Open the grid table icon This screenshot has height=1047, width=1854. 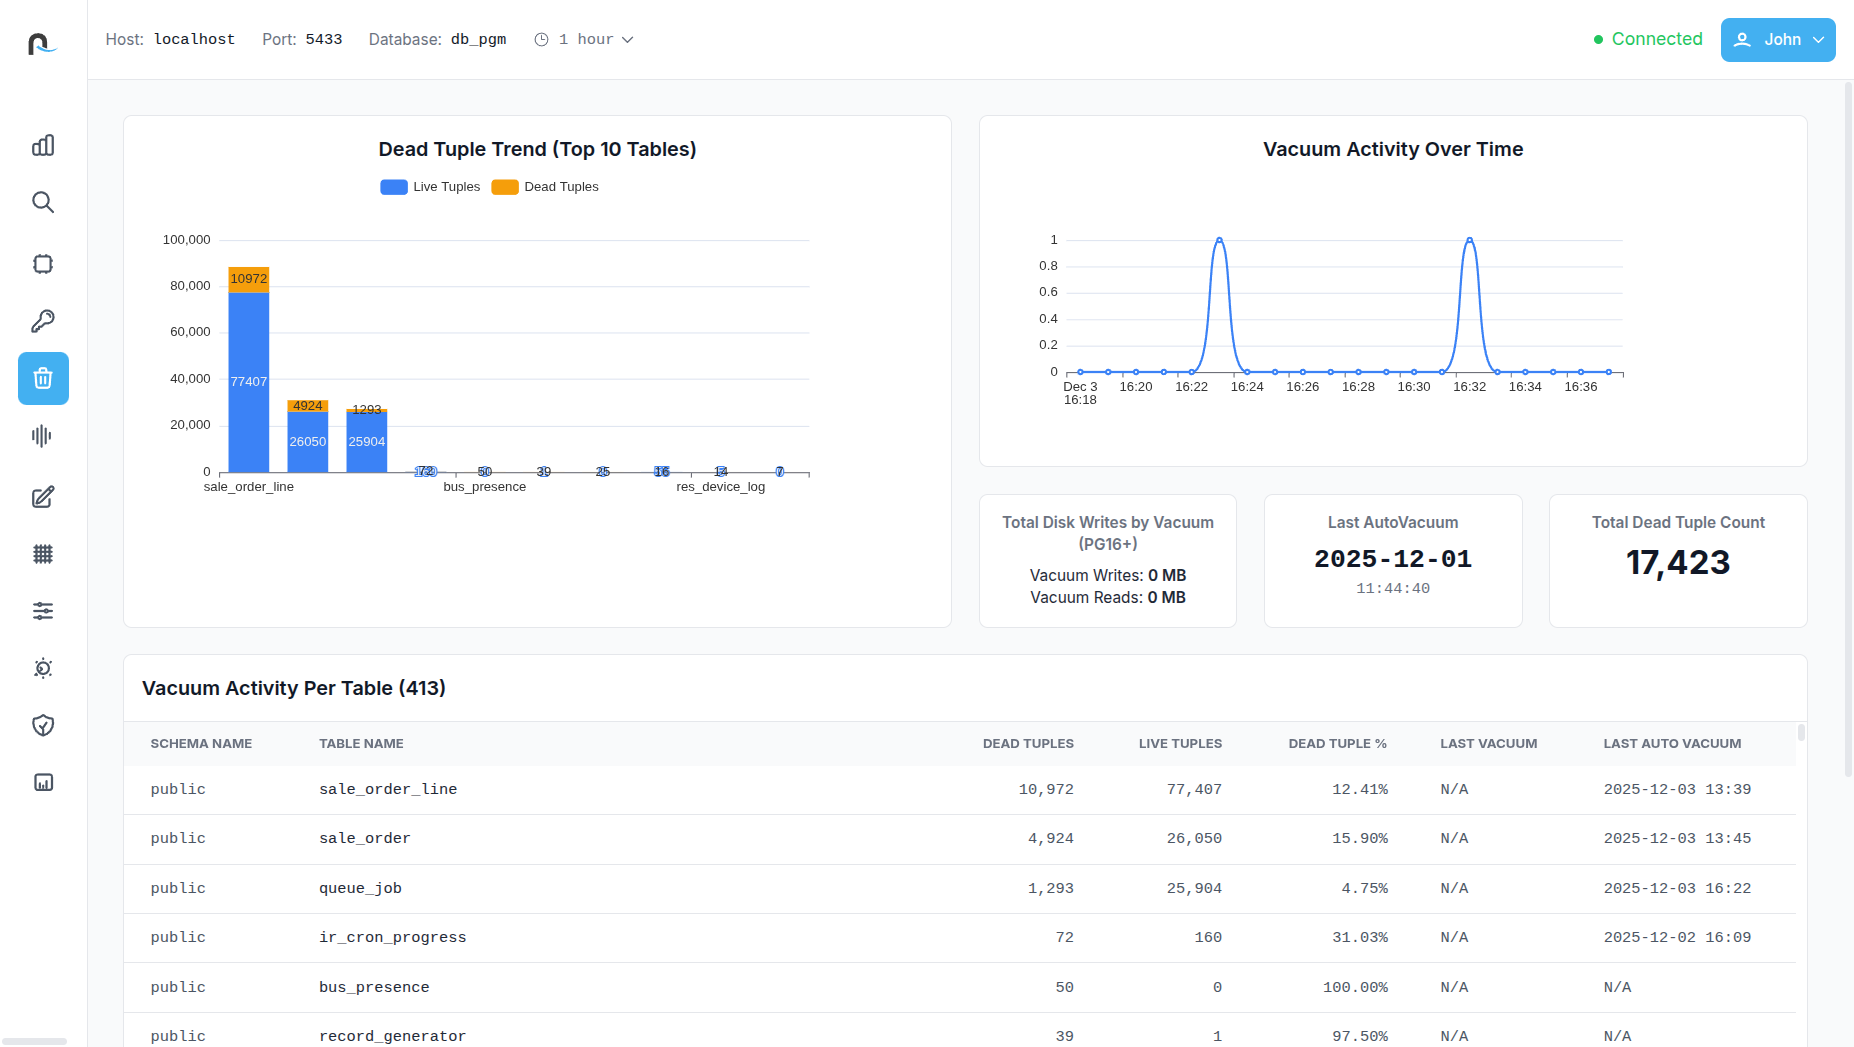(x=43, y=554)
